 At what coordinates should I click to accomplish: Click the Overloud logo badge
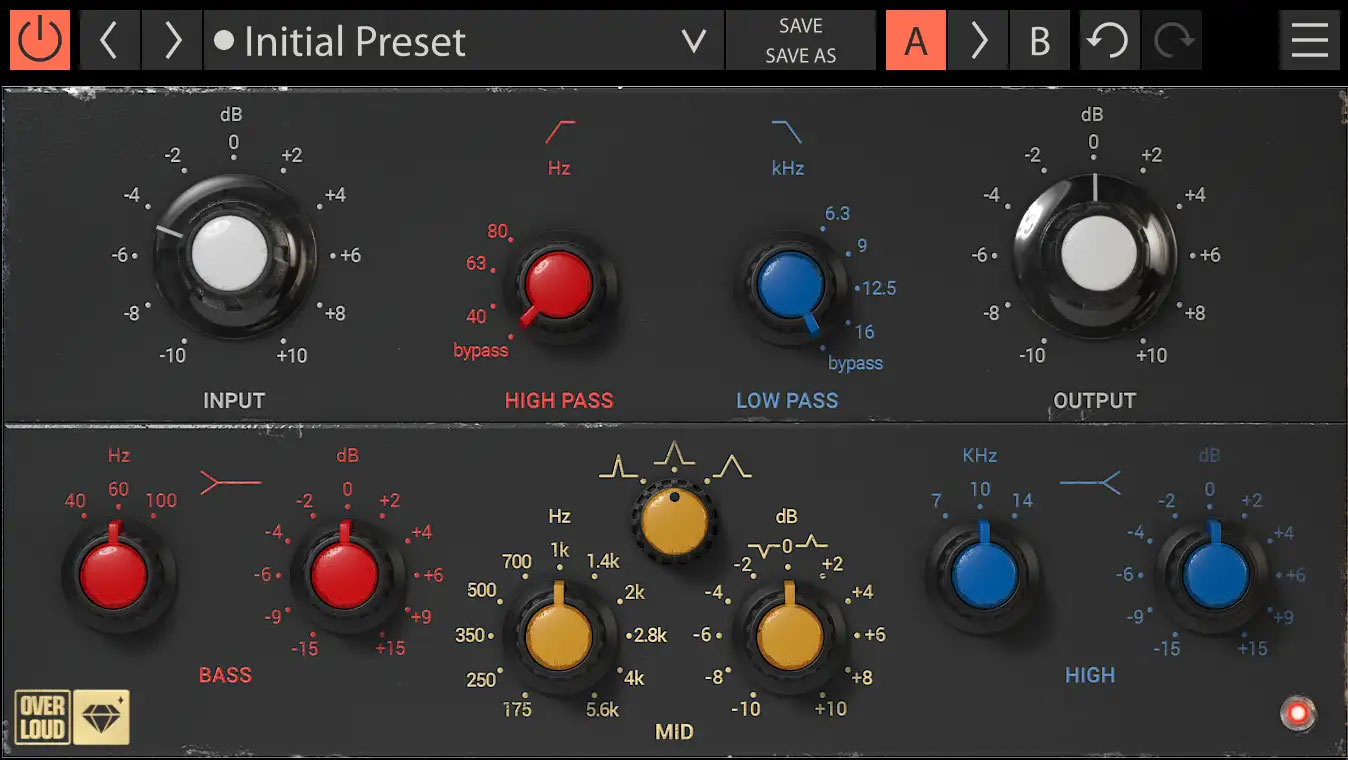pyautogui.click(x=40, y=717)
